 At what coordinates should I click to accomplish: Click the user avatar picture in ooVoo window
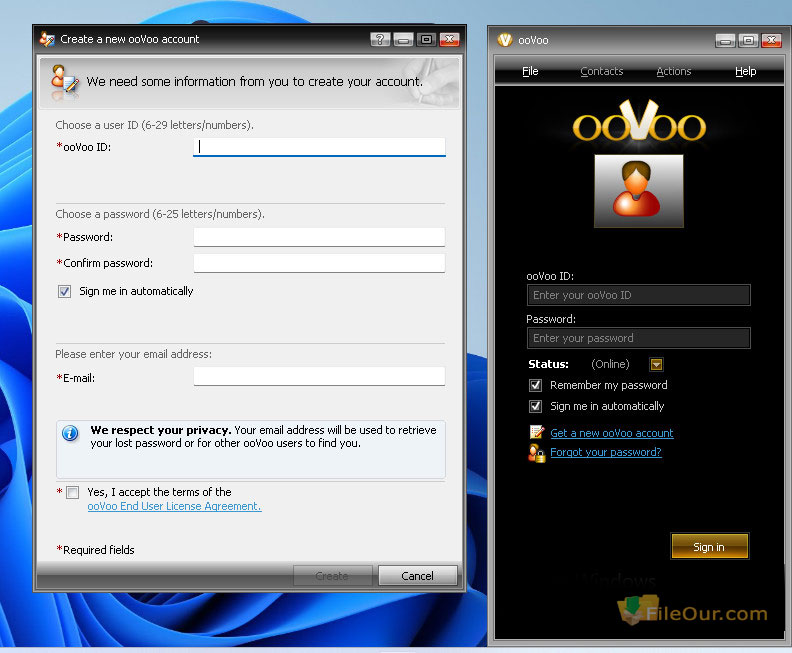[638, 191]
